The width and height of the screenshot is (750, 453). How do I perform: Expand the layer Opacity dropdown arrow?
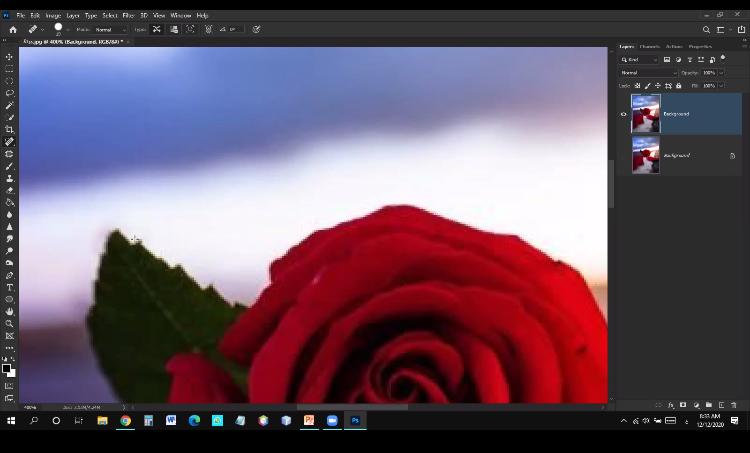coord(722,73)
